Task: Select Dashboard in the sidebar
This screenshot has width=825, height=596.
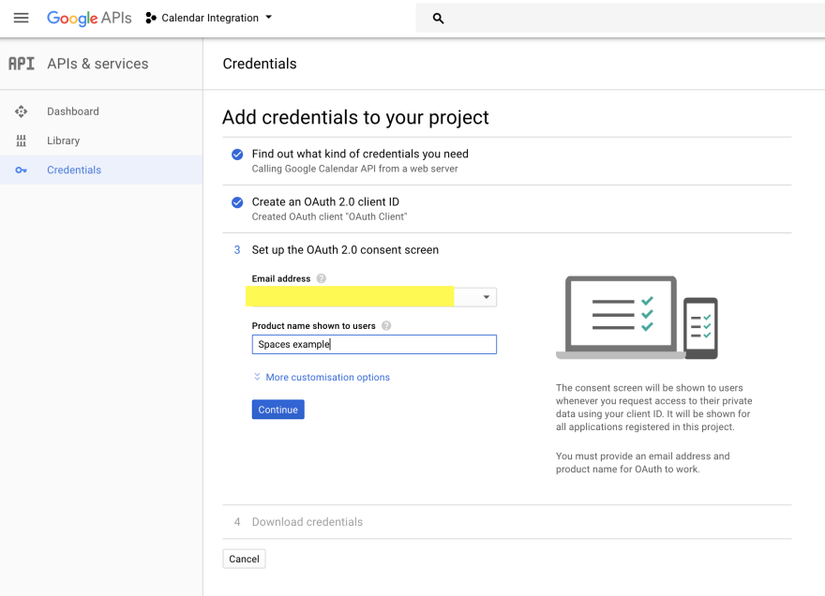Action: (73, 111)
